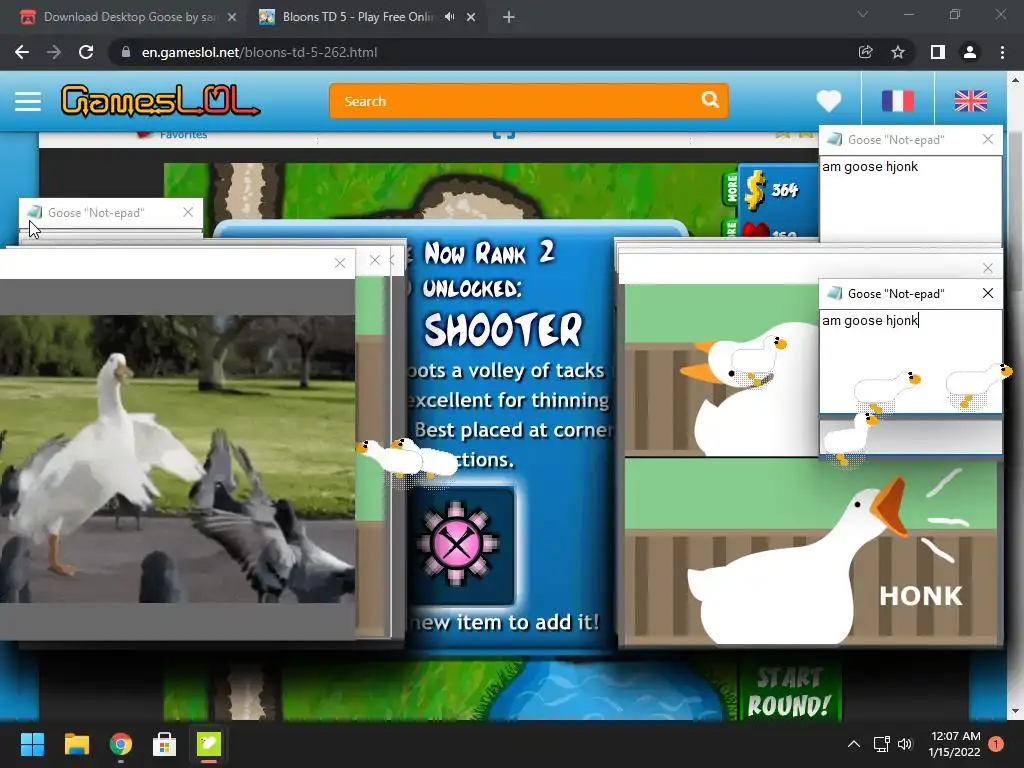
Task: Mute the Bloons TD 5 tab audio icon
Action: (449, 17)
